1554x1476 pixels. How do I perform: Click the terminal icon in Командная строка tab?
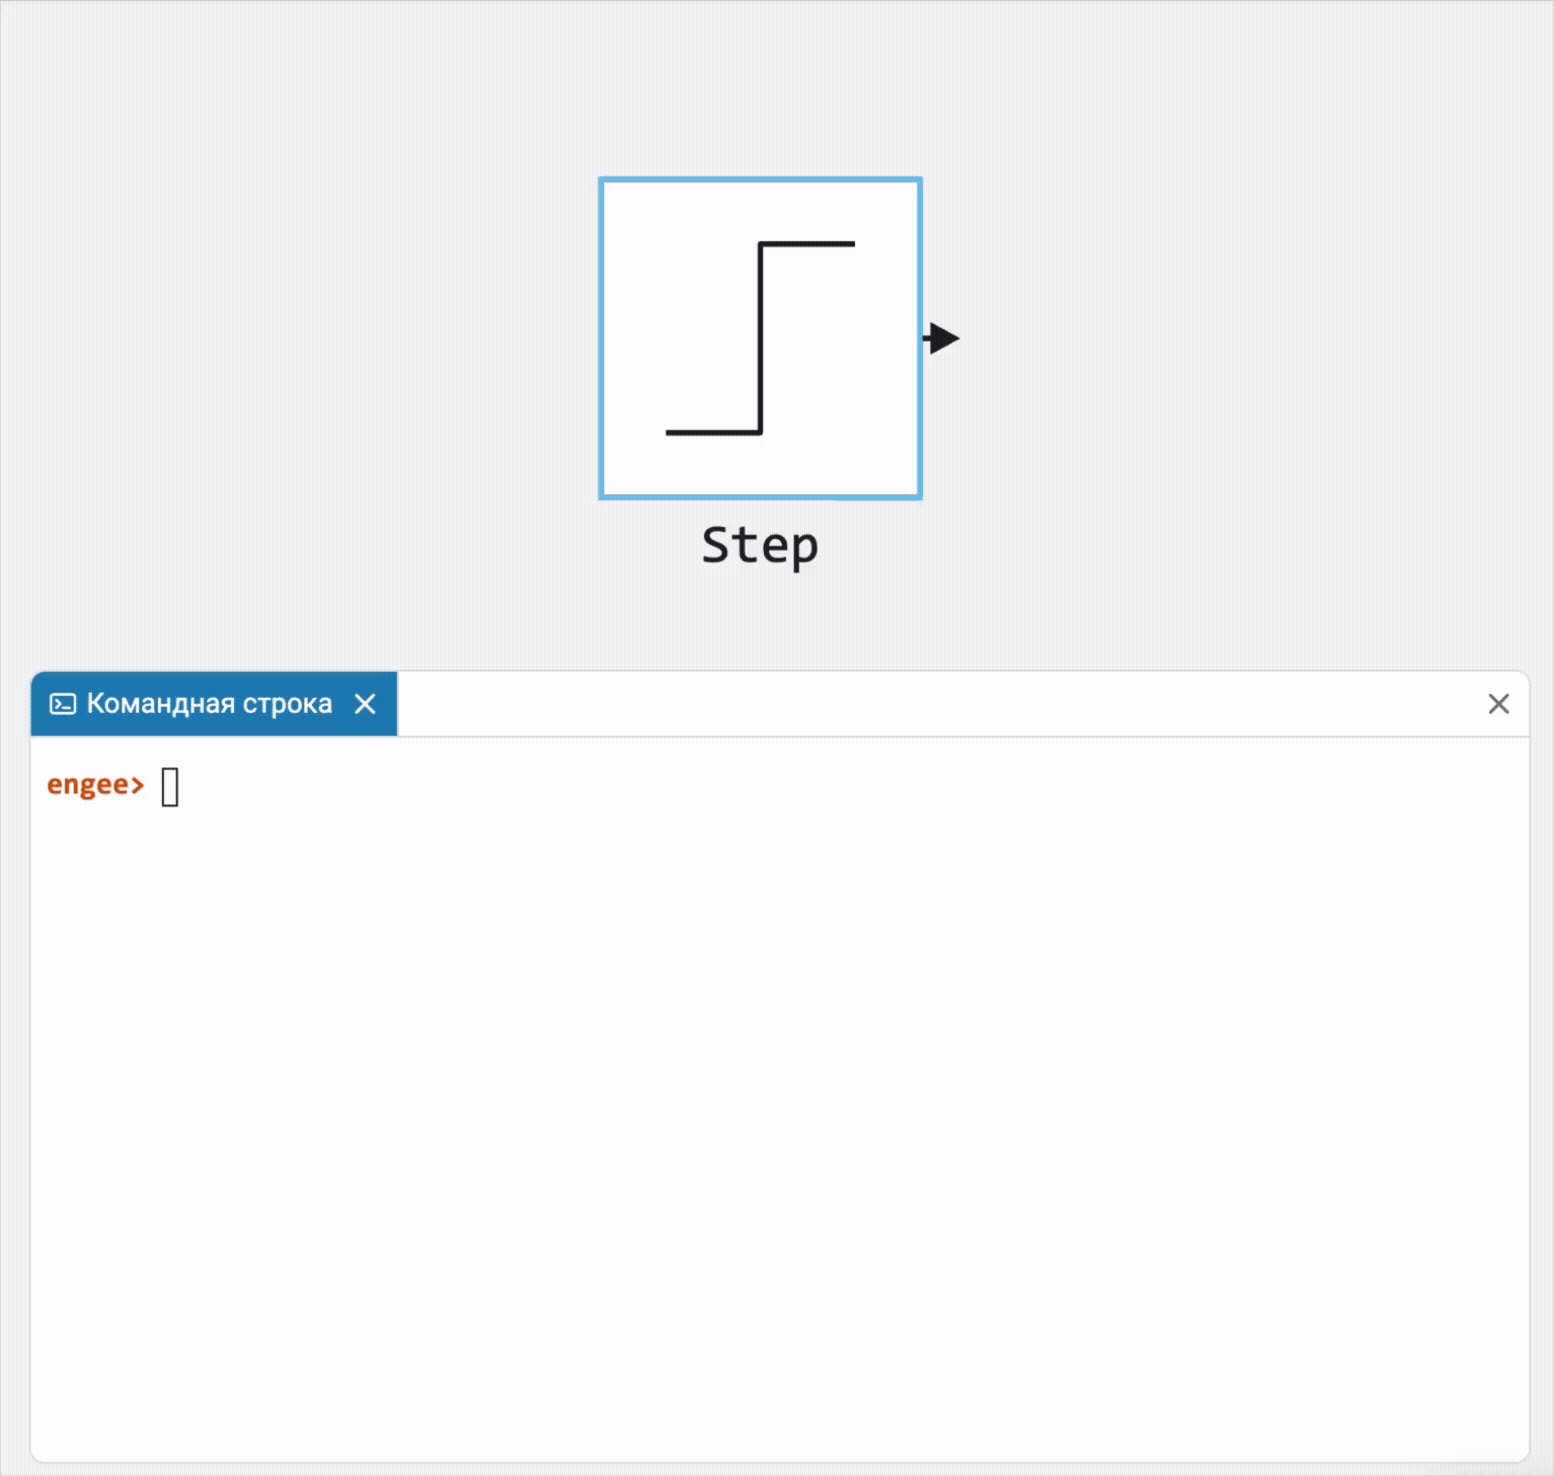tap(63, 704)
